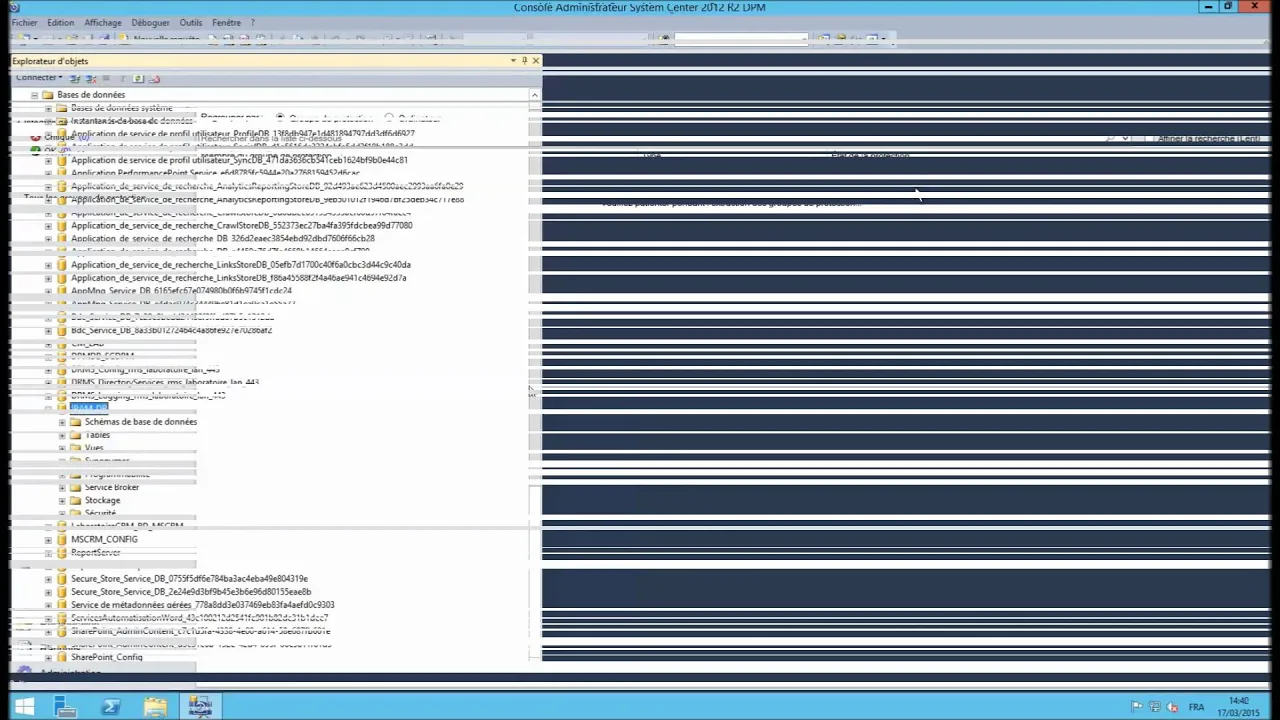Select the Bases de données folder

coord(91,95)
